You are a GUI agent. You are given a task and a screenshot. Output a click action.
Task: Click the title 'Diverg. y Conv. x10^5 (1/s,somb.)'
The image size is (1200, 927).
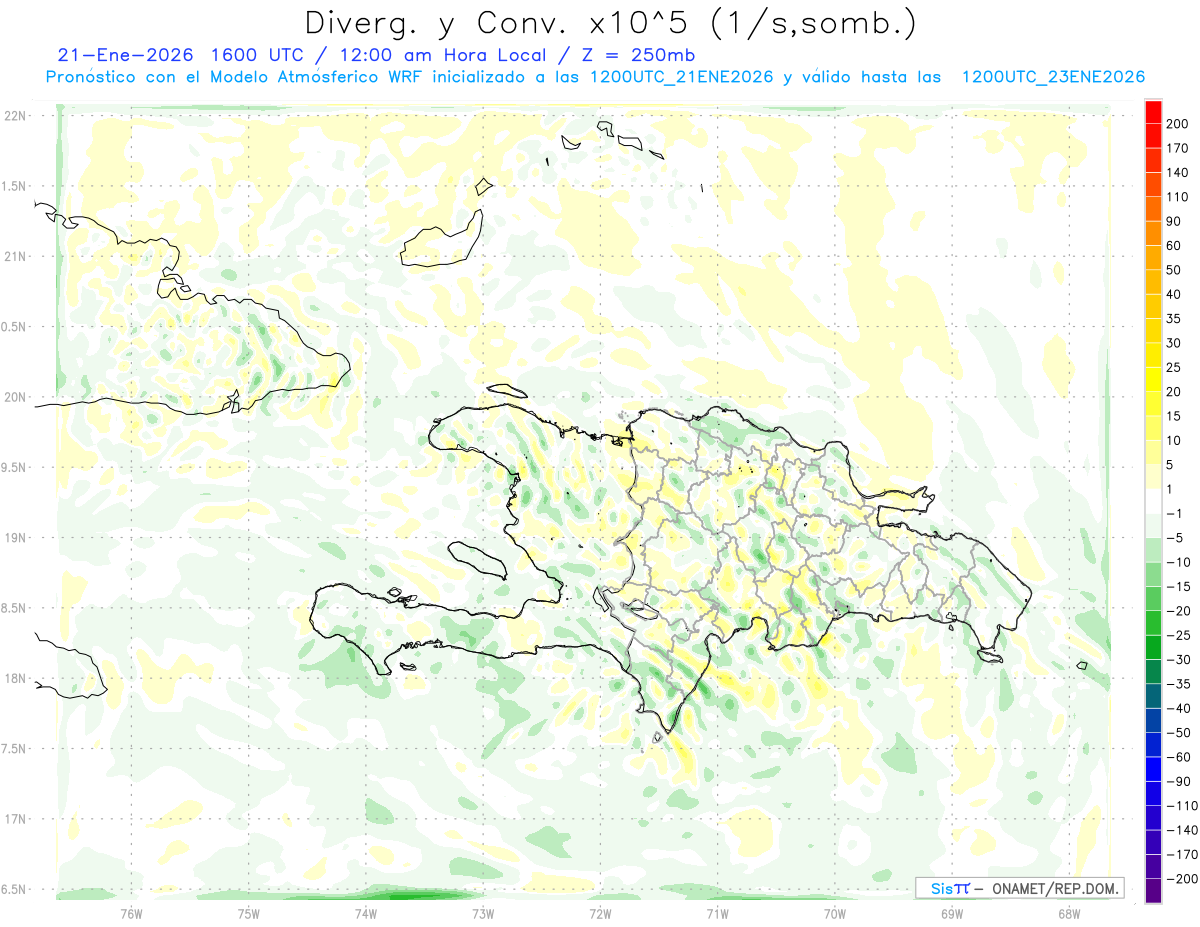coord(610,22)
